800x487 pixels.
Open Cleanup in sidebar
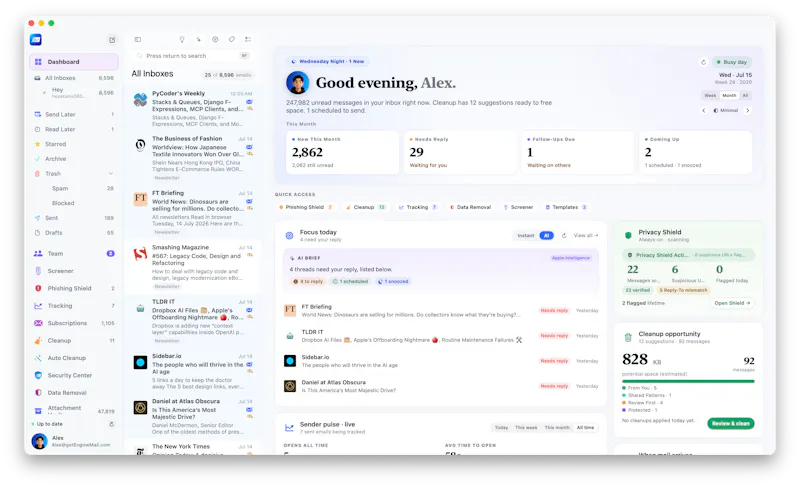coord(74,340)
